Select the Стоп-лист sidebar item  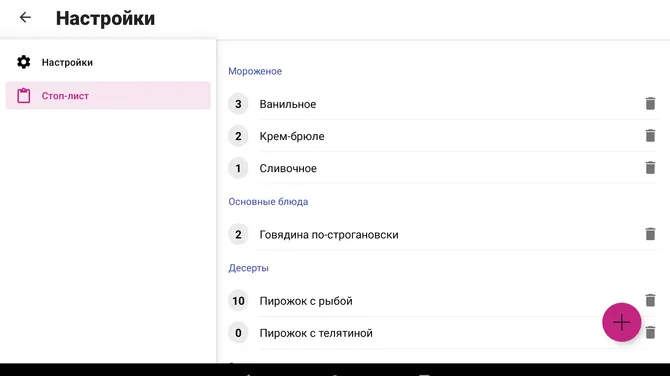click(x=108, y=95)
